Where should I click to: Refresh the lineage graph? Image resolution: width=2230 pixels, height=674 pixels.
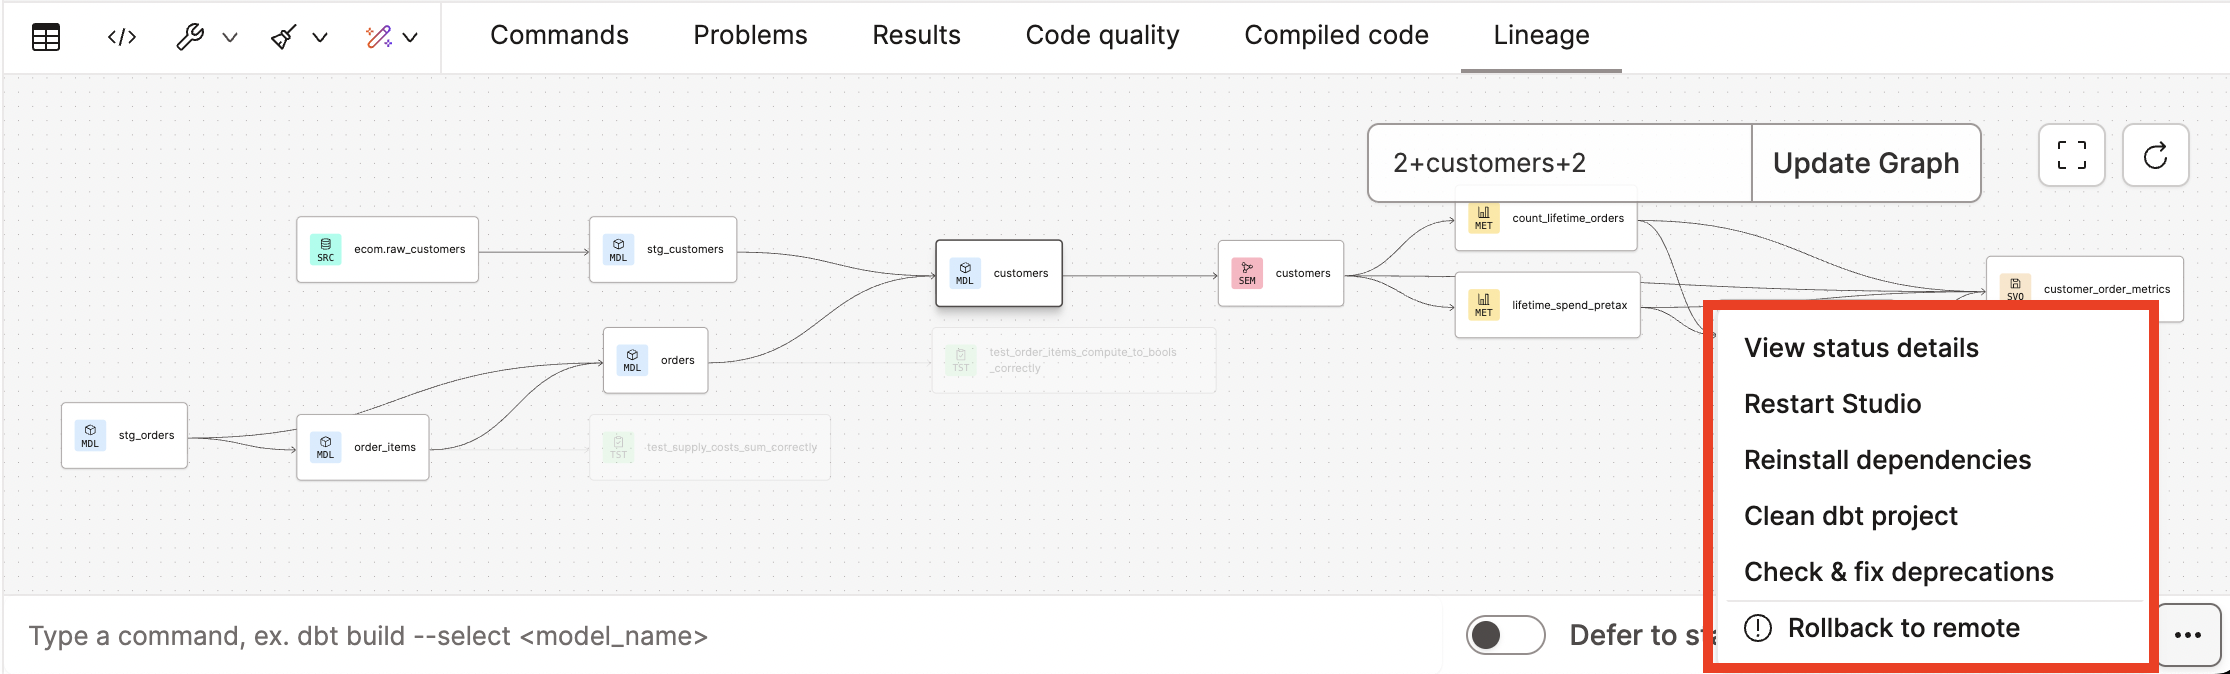(x=2155, y=155)
